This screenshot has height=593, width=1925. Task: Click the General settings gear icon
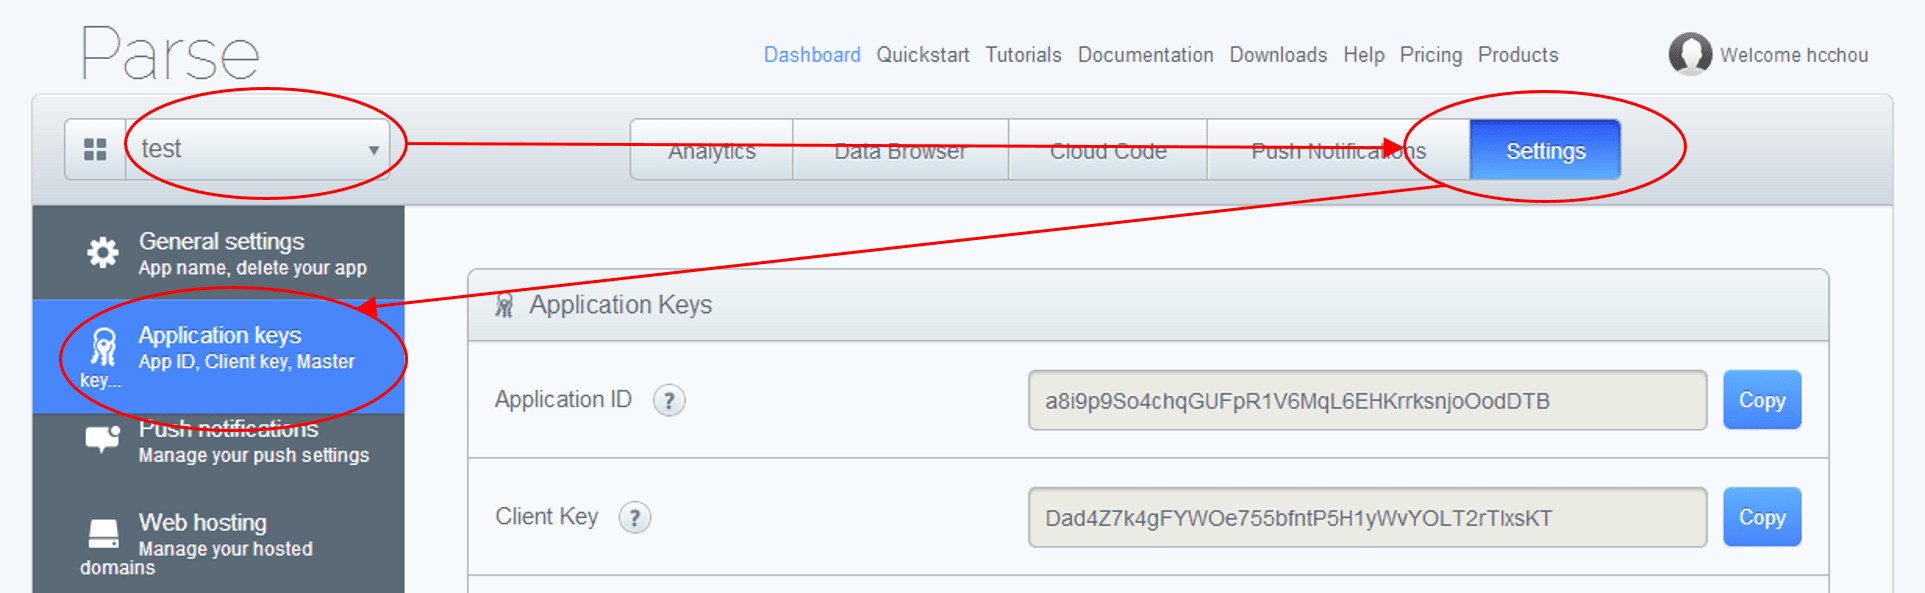[x=102, y=253]
